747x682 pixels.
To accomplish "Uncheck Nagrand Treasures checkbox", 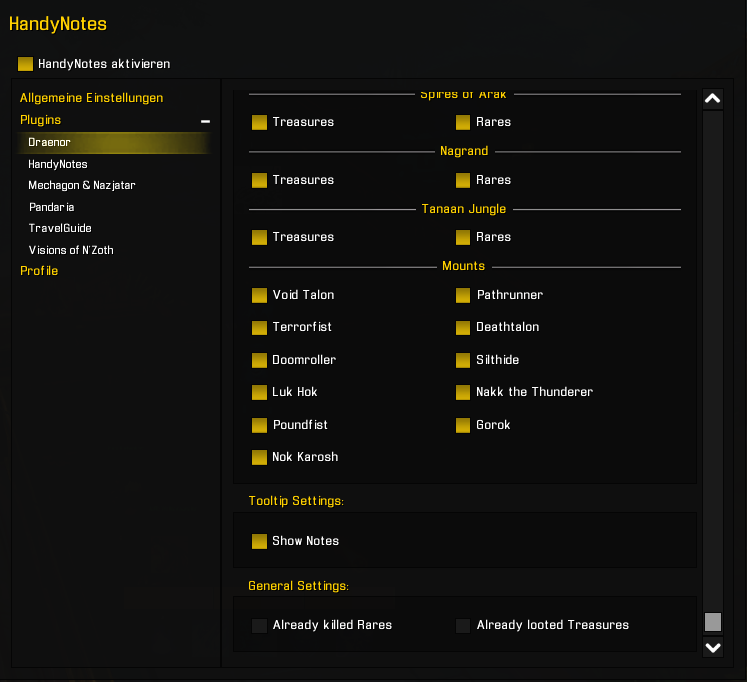I will [259, 180].
